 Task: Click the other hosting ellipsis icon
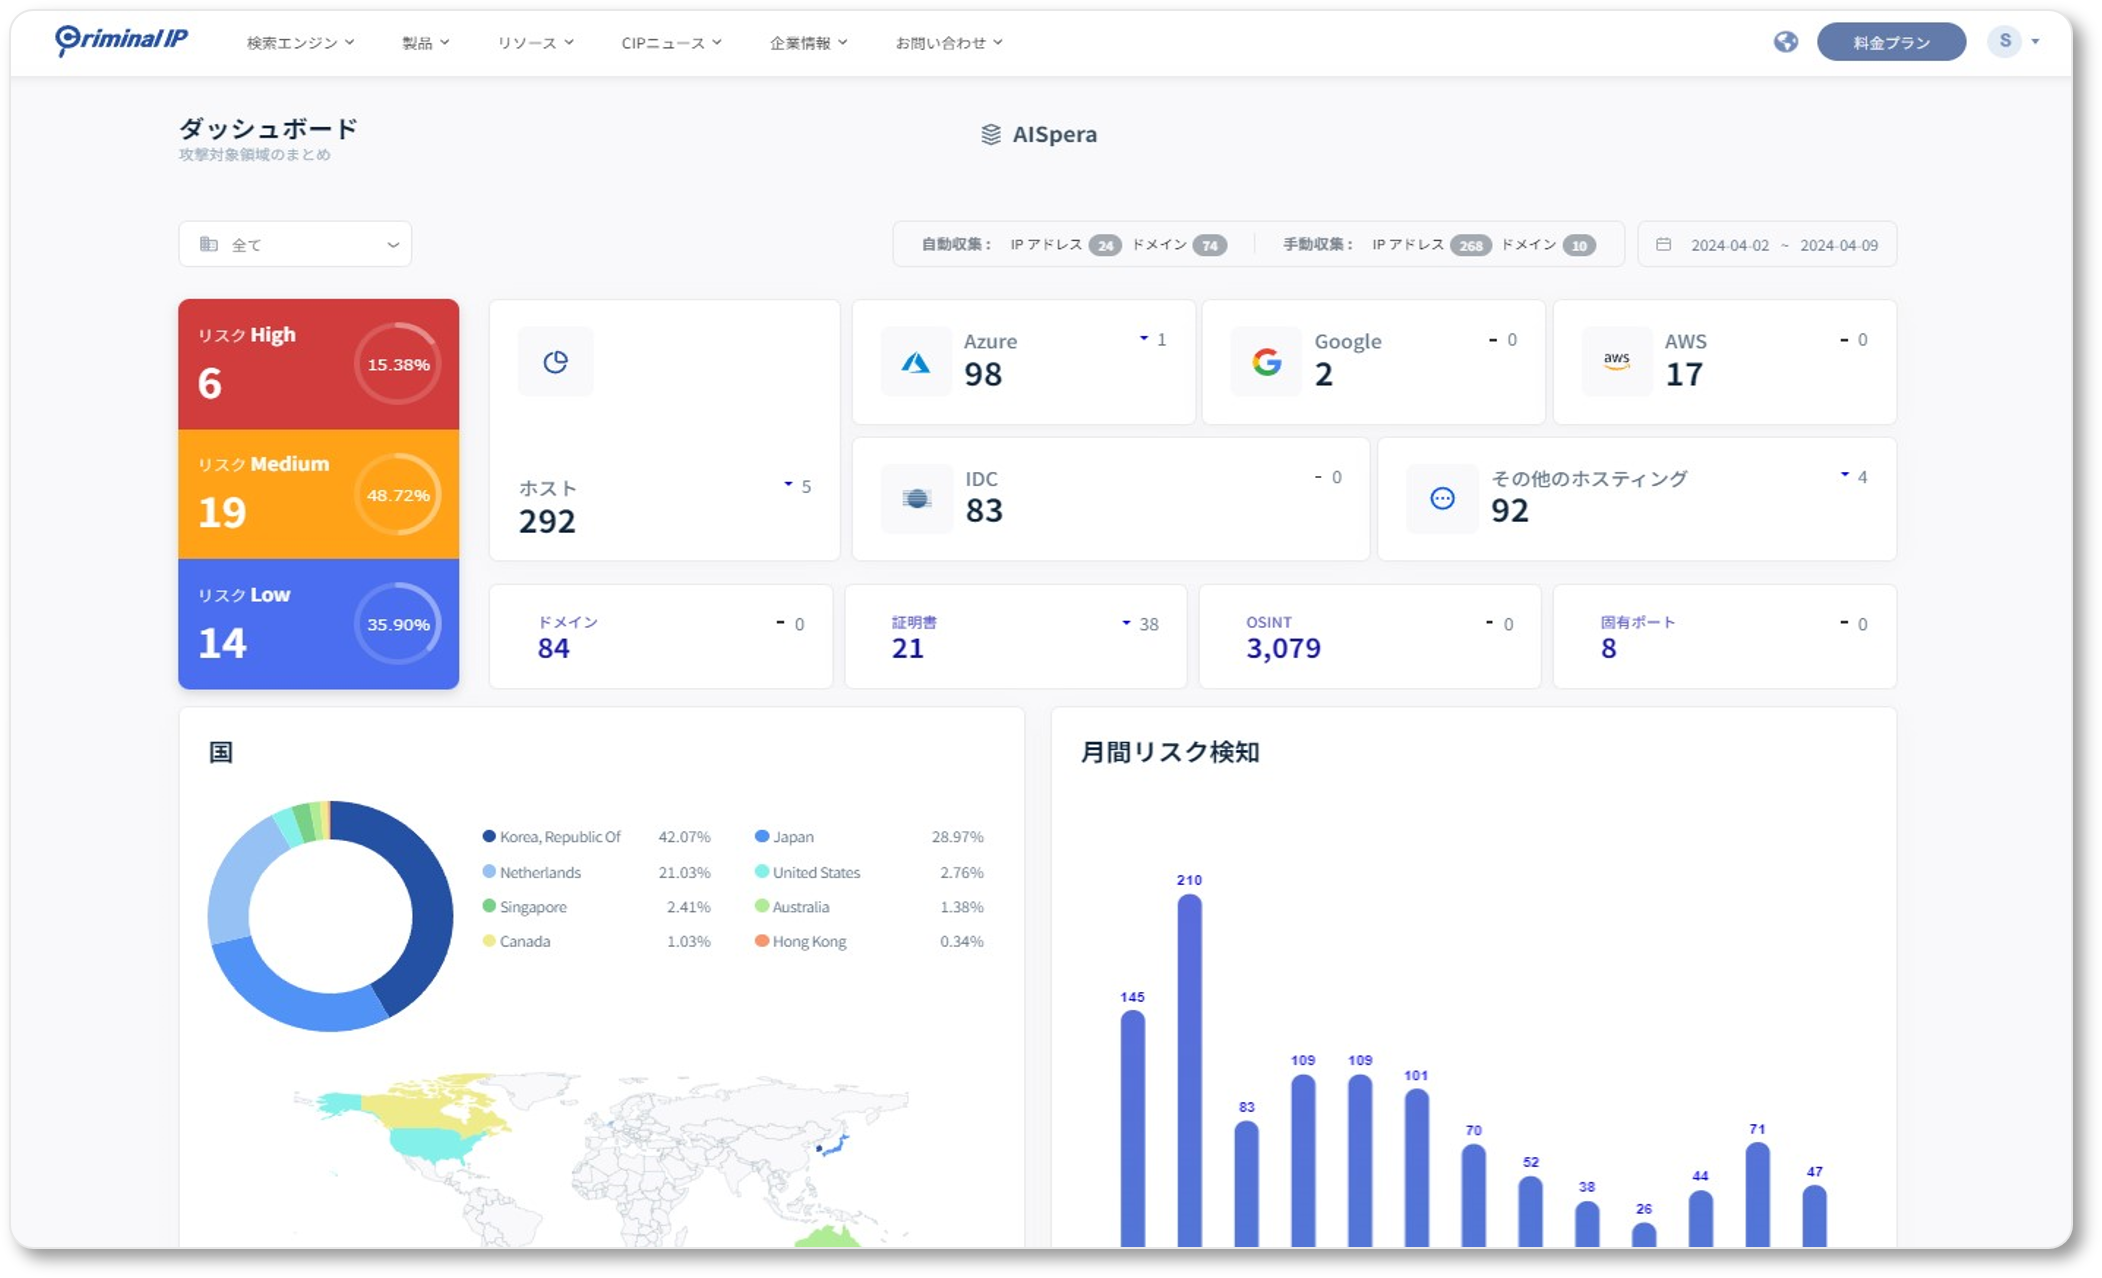1442,498
